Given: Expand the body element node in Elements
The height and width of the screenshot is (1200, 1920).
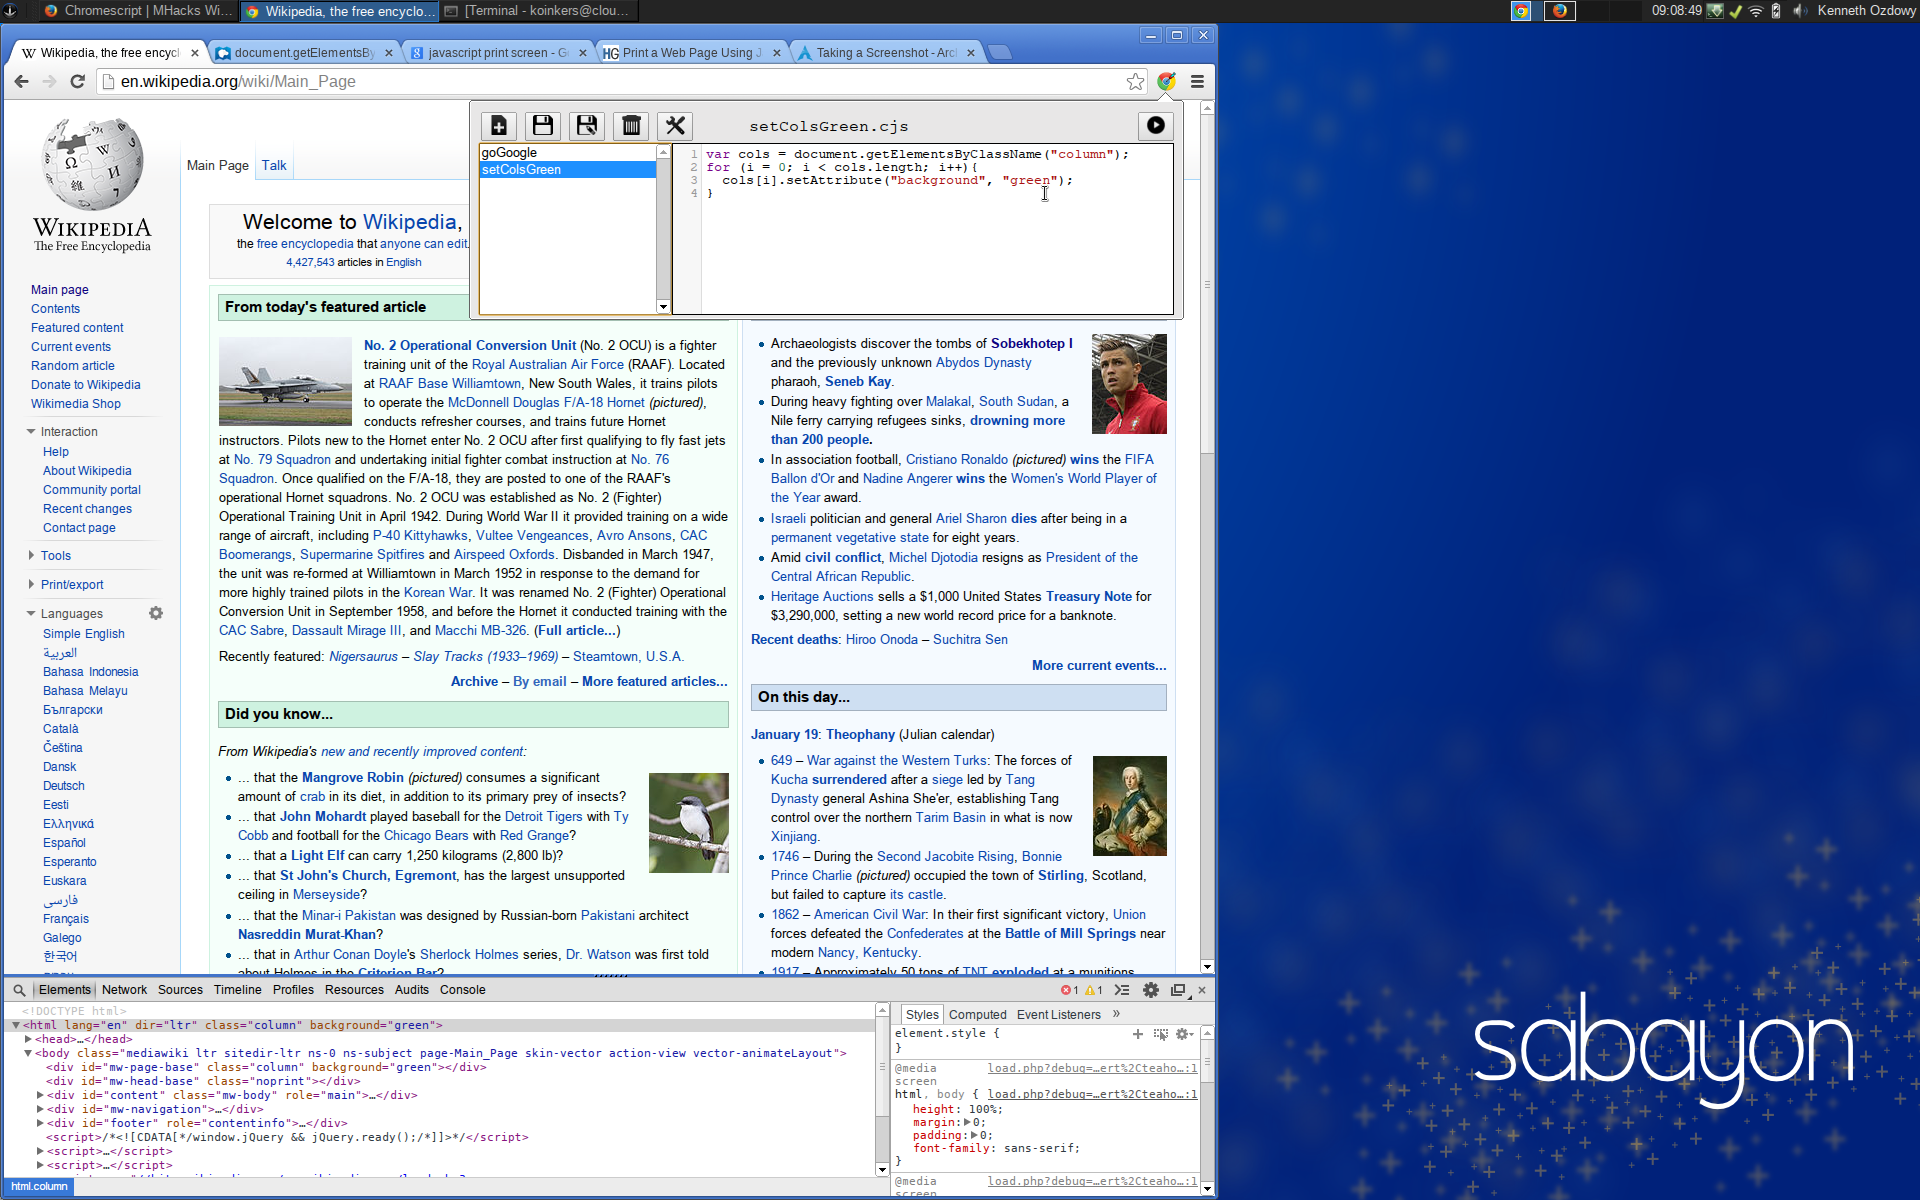Looking at the screenshot, I should tap(28, 1053).
